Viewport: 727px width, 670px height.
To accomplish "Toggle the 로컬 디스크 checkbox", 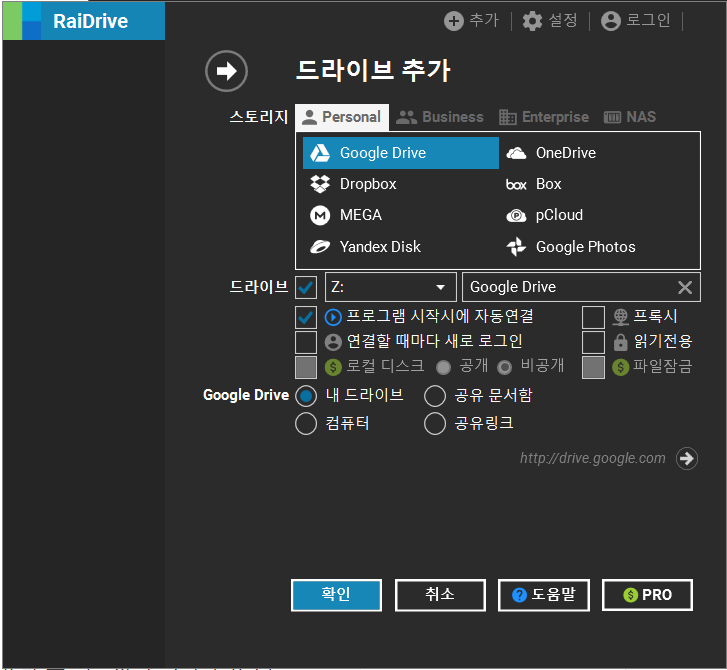I will [306, 367].
